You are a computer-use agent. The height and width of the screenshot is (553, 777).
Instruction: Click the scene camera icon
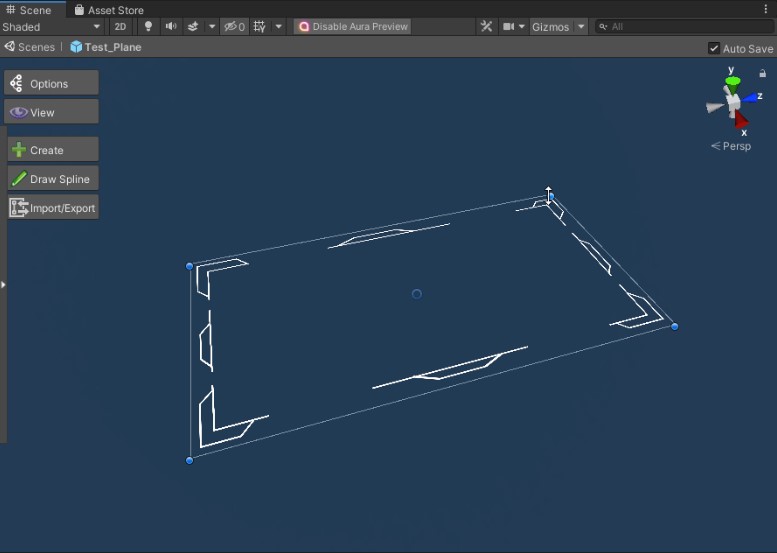[x=508, y=27]
